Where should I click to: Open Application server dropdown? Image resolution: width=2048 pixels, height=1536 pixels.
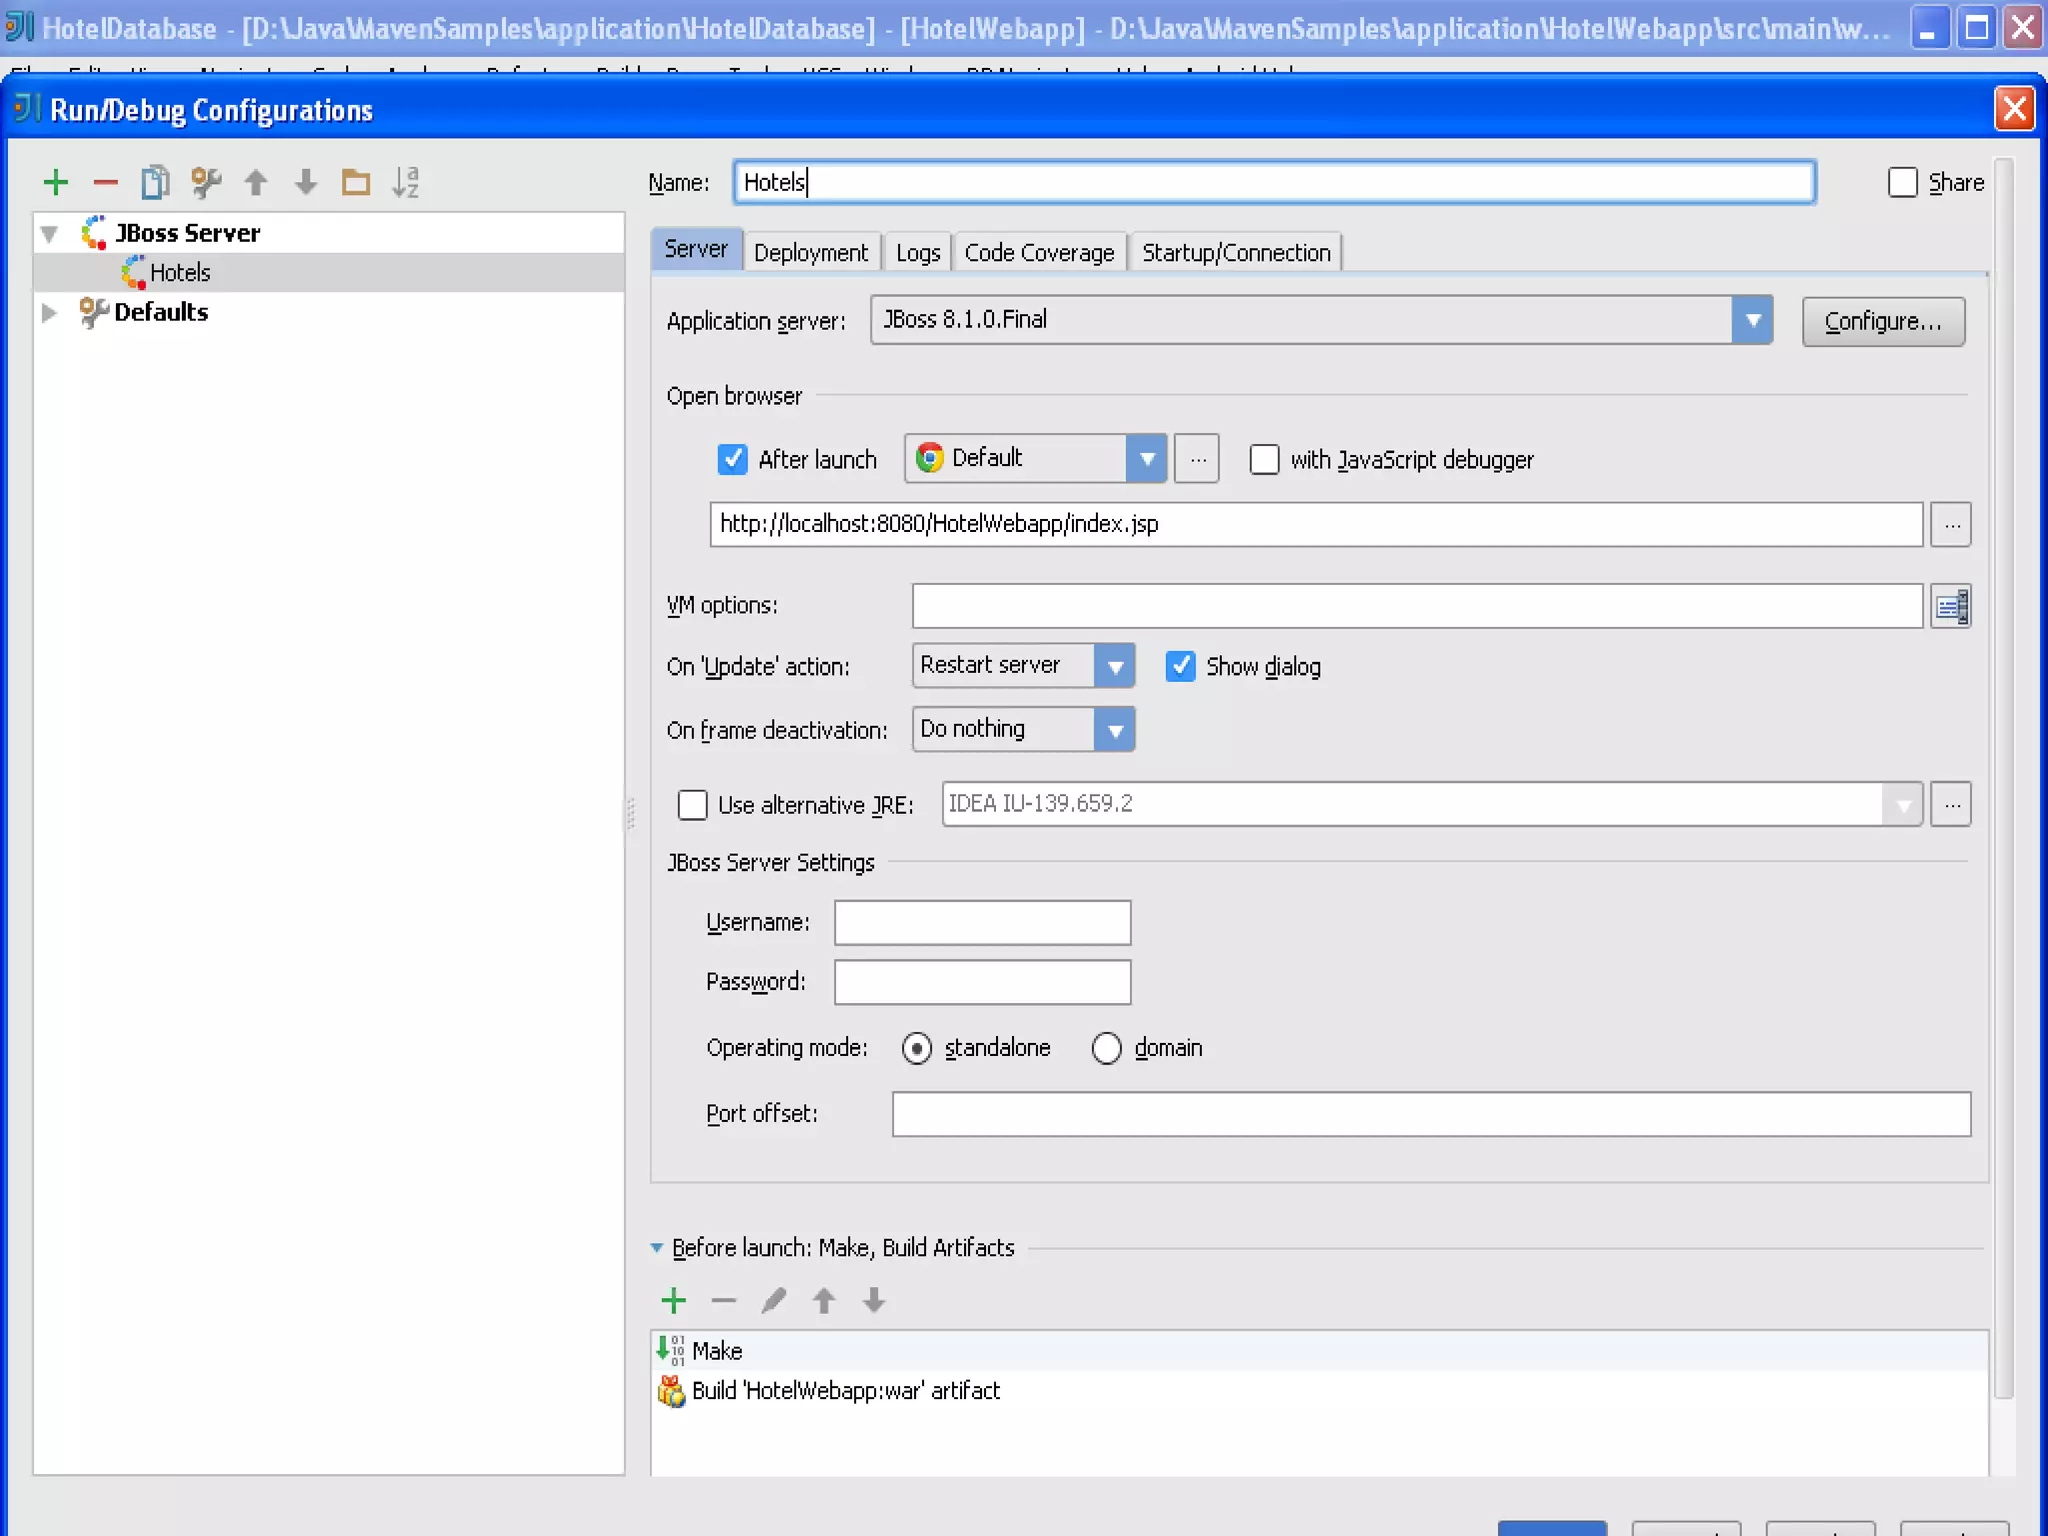pyautogui.click(x=1752, y=320)
